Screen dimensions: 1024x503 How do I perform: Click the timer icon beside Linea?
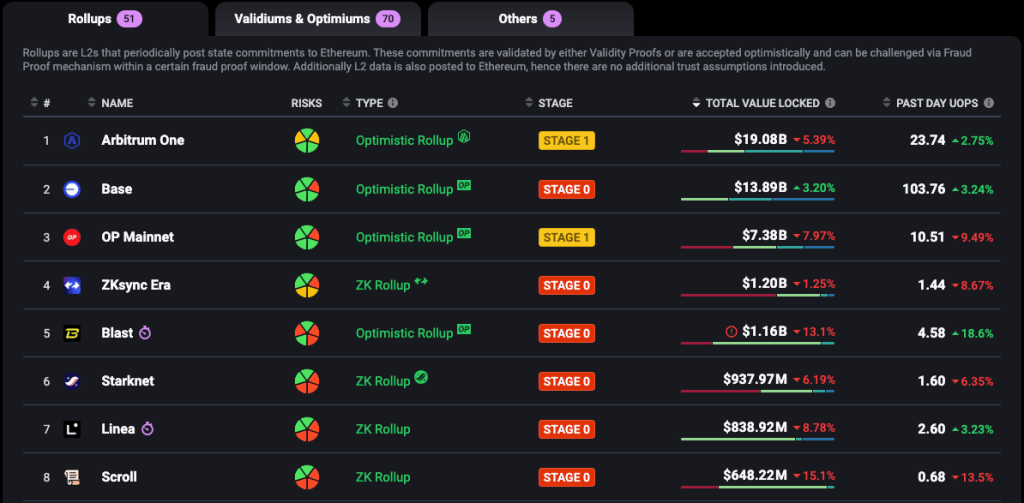tap(147, 429)
